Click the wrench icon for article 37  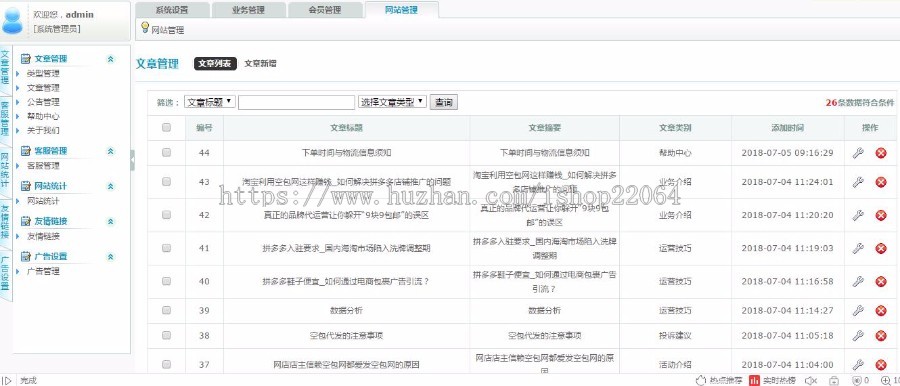click(858, 364)
